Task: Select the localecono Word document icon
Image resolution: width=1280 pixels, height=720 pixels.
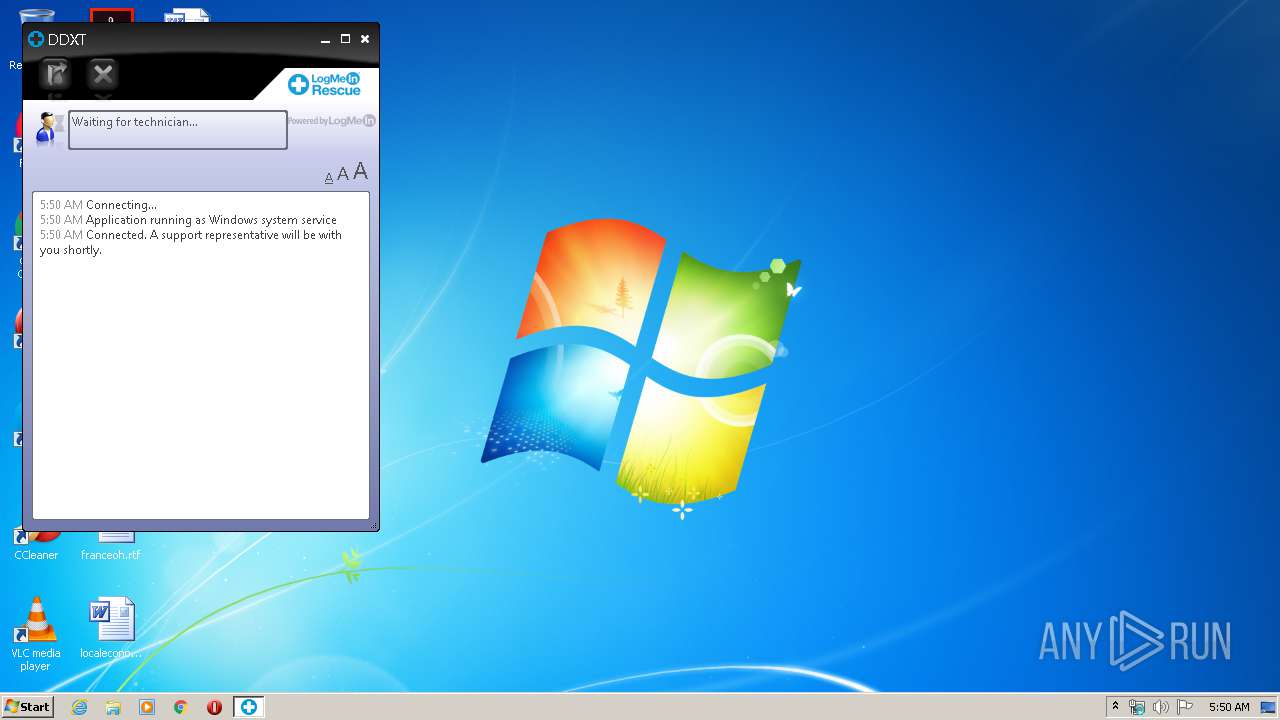Action: pyautogui.click(x=111, y=629)
